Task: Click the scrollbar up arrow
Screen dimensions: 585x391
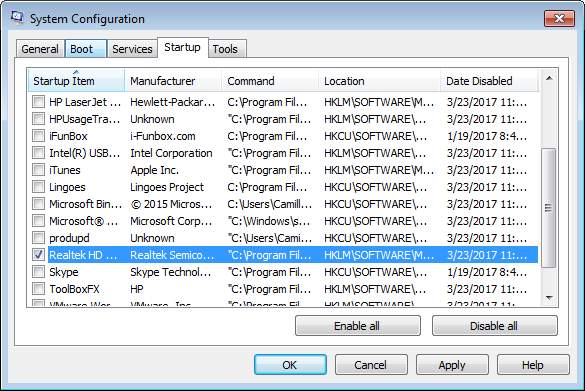Action: pyautogui.click(x=549, y=78)
